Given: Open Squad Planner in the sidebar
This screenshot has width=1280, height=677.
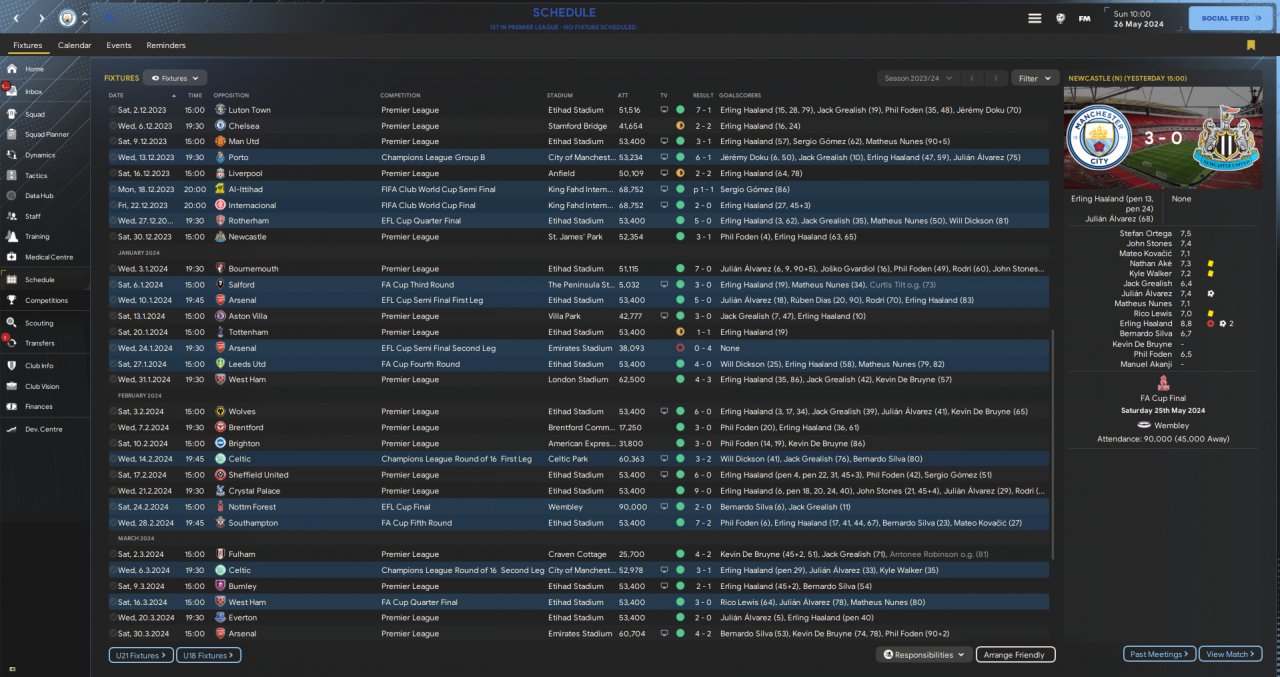Looking at the screenshot, I should (x=46, y=134).
